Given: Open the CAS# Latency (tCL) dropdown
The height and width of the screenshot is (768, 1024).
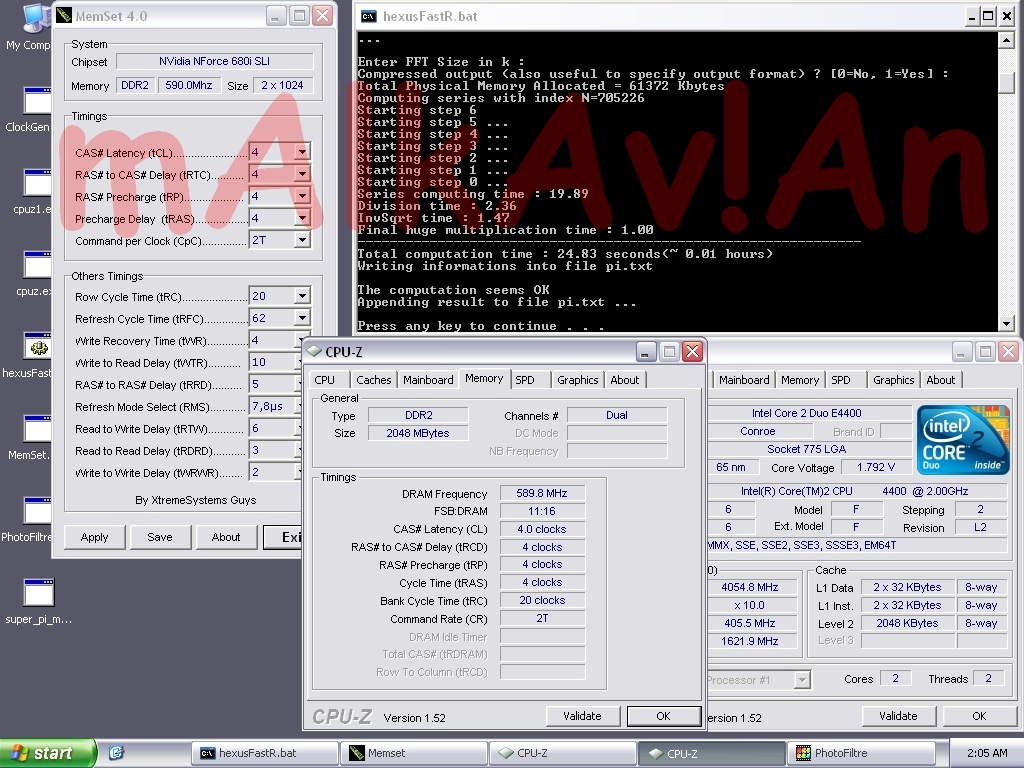Looking at the screenshot, I should click(x=302, y=152).
